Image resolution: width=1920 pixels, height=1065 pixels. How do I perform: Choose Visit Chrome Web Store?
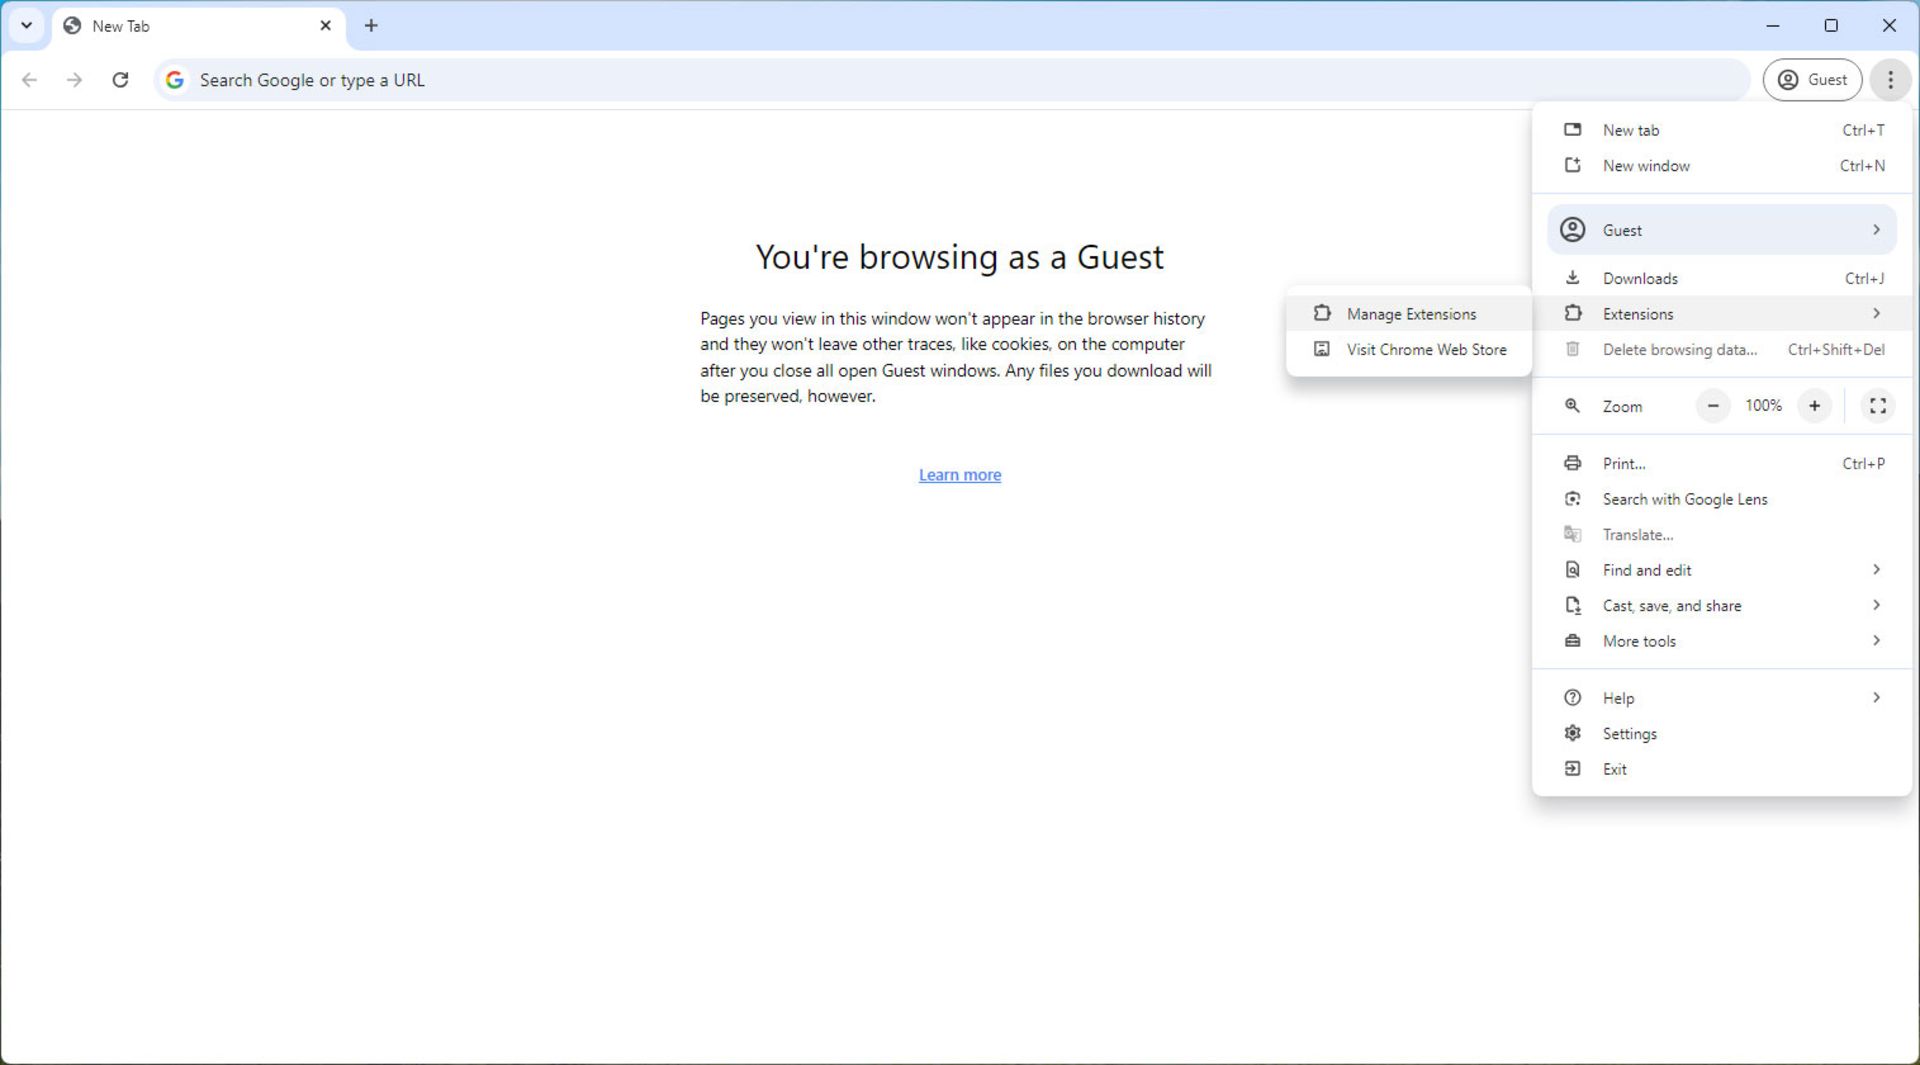[x=1425, y=350]
